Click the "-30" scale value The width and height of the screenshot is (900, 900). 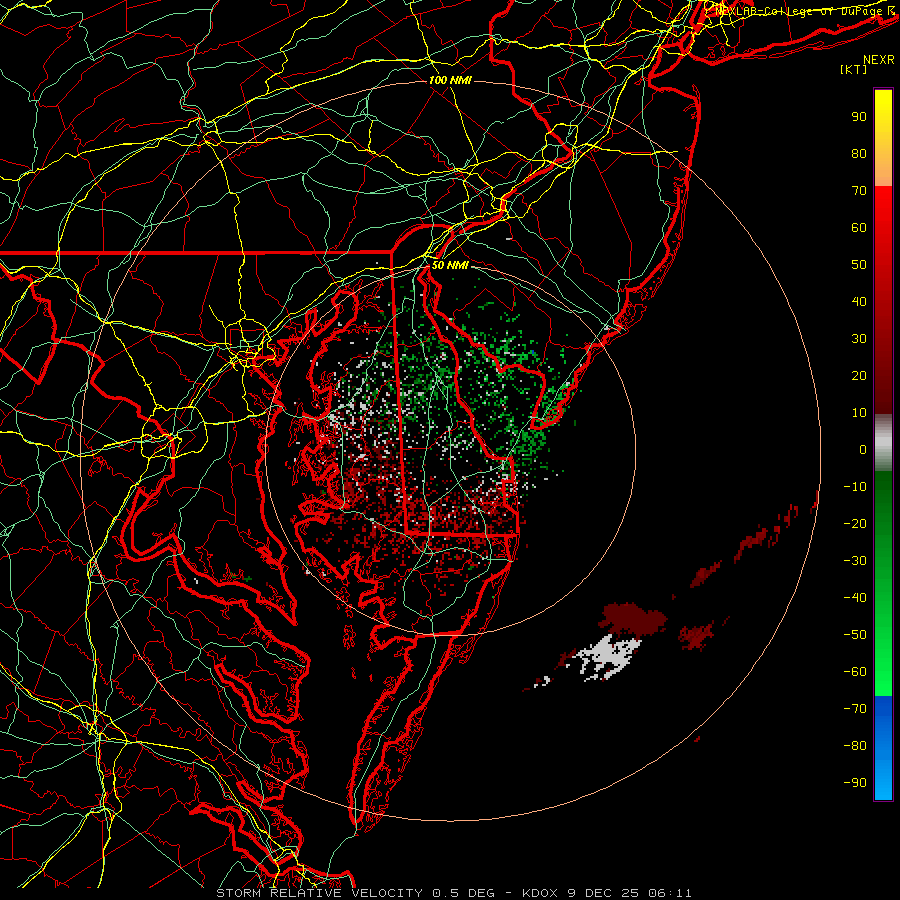click(855, 561)
